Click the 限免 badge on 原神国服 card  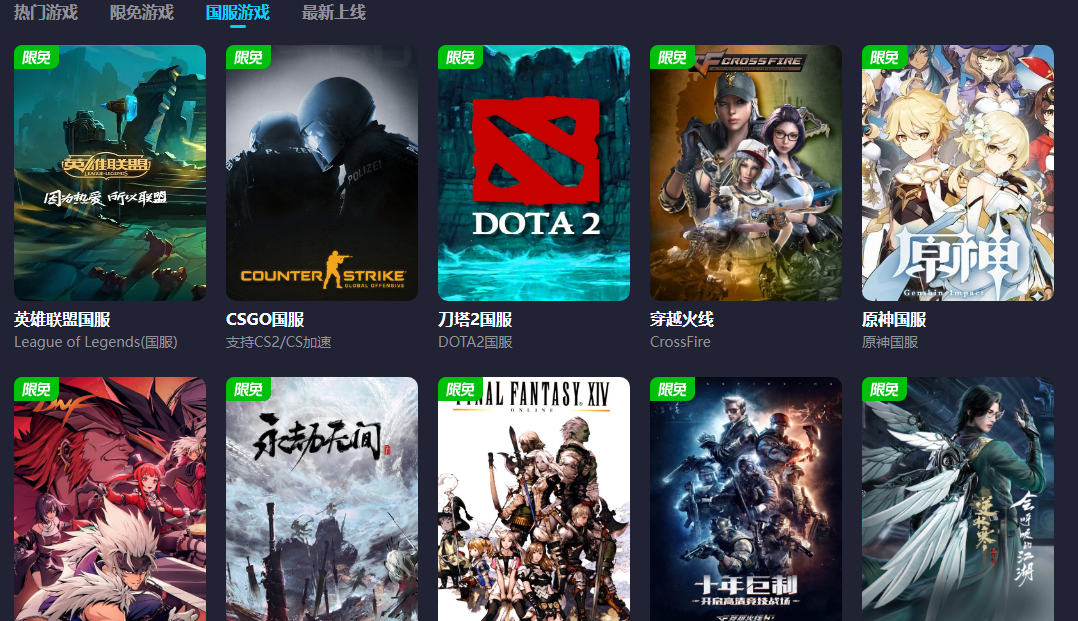tap(884, 57)
